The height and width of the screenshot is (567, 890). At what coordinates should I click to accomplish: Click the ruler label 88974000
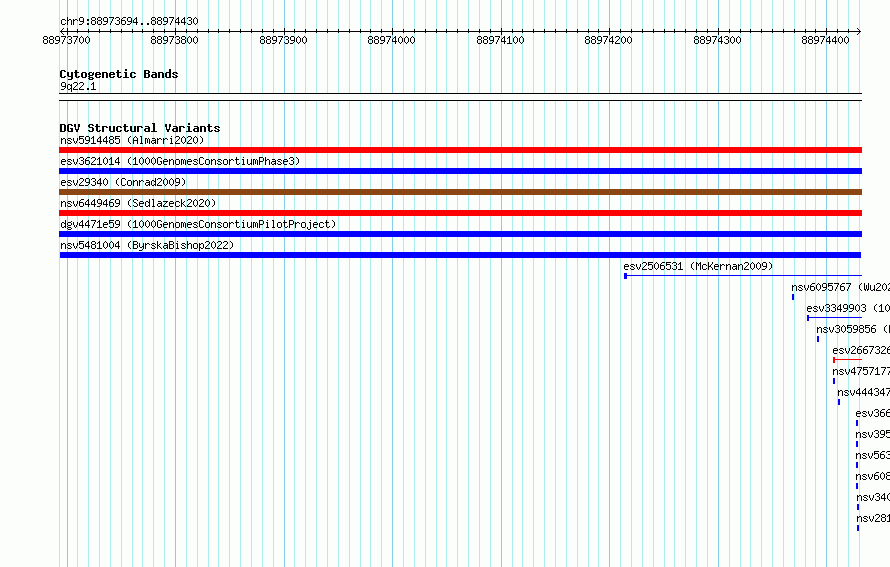pyautogui.click(x=391, y=40)
